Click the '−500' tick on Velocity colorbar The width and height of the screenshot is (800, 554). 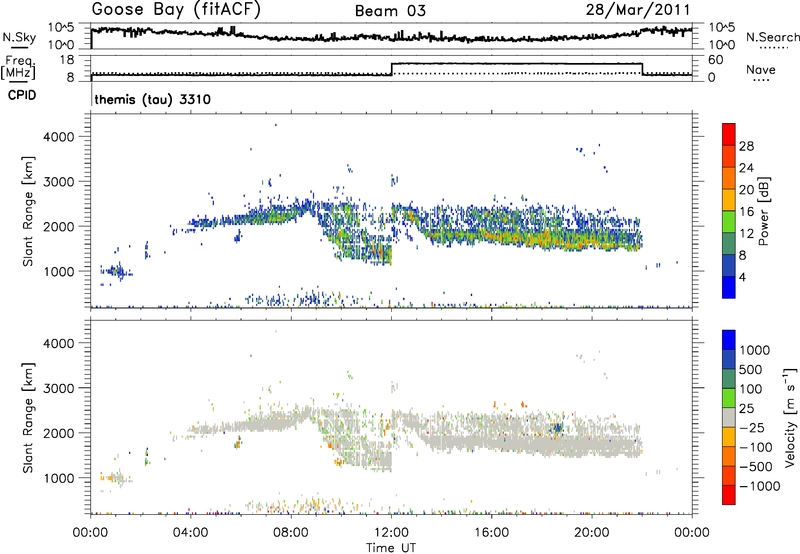click(756, 466)
